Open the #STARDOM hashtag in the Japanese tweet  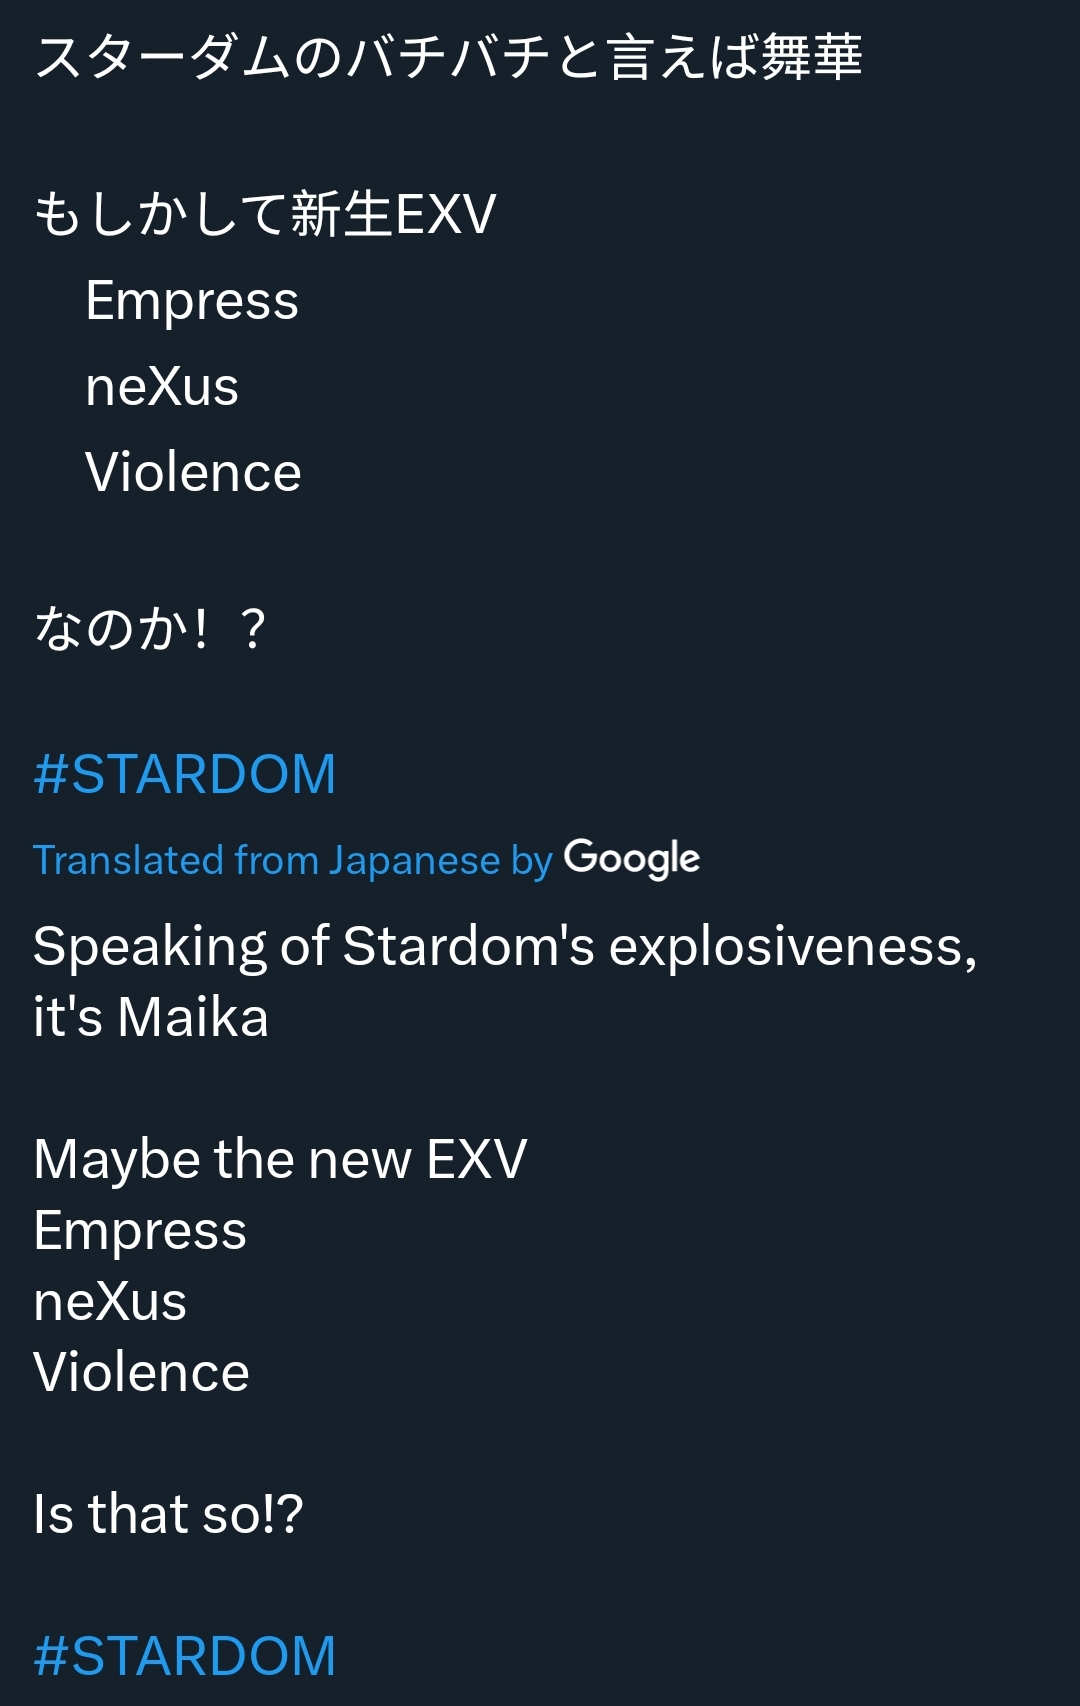click(x=185, y=775)
